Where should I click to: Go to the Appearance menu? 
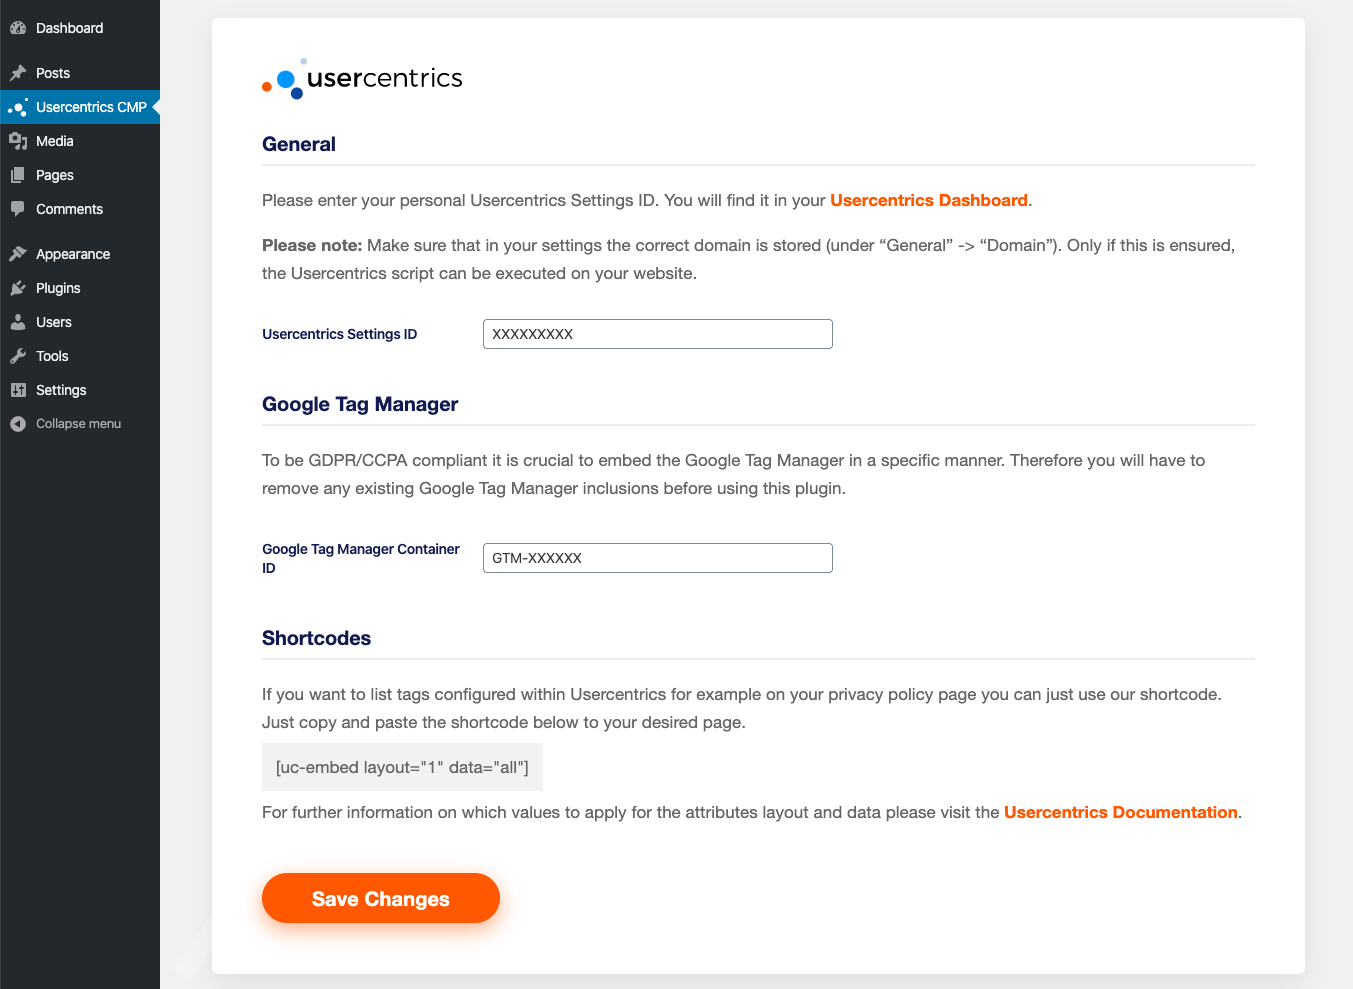coord(73,254)
